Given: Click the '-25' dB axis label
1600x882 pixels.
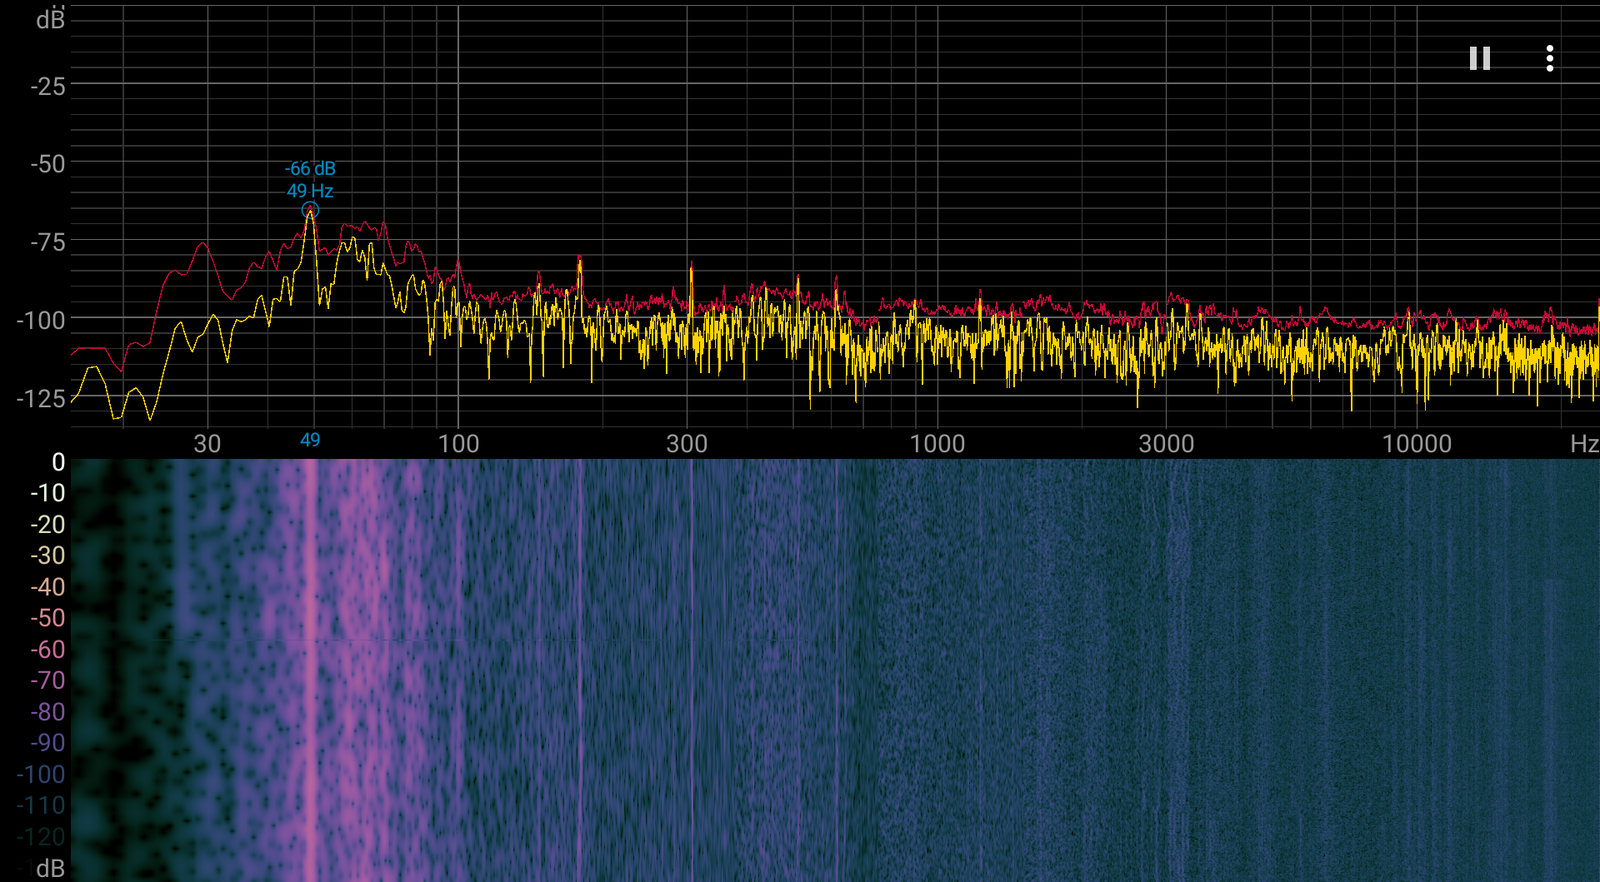Looking at the screenshot, I should tap(47, 87).
